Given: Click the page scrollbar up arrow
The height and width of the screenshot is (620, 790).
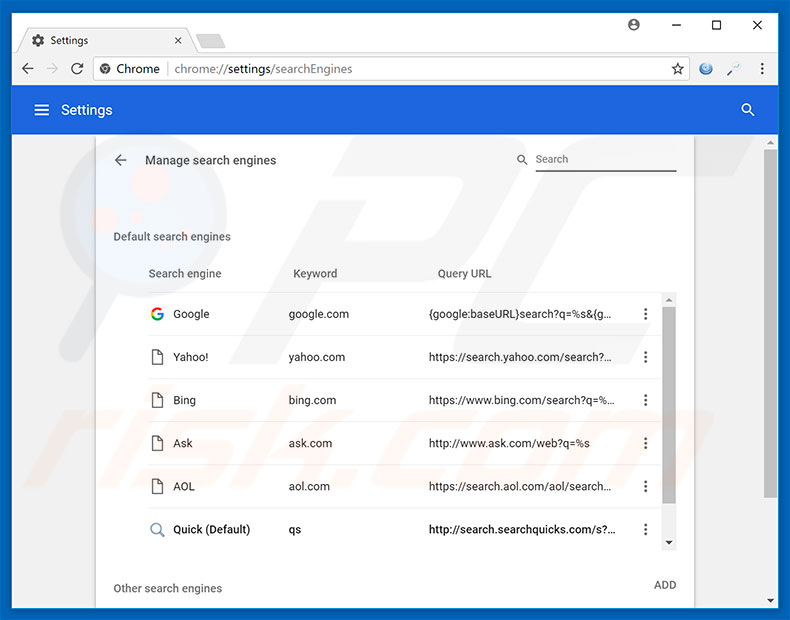Looking at the screenshot, I should (770, 143).
